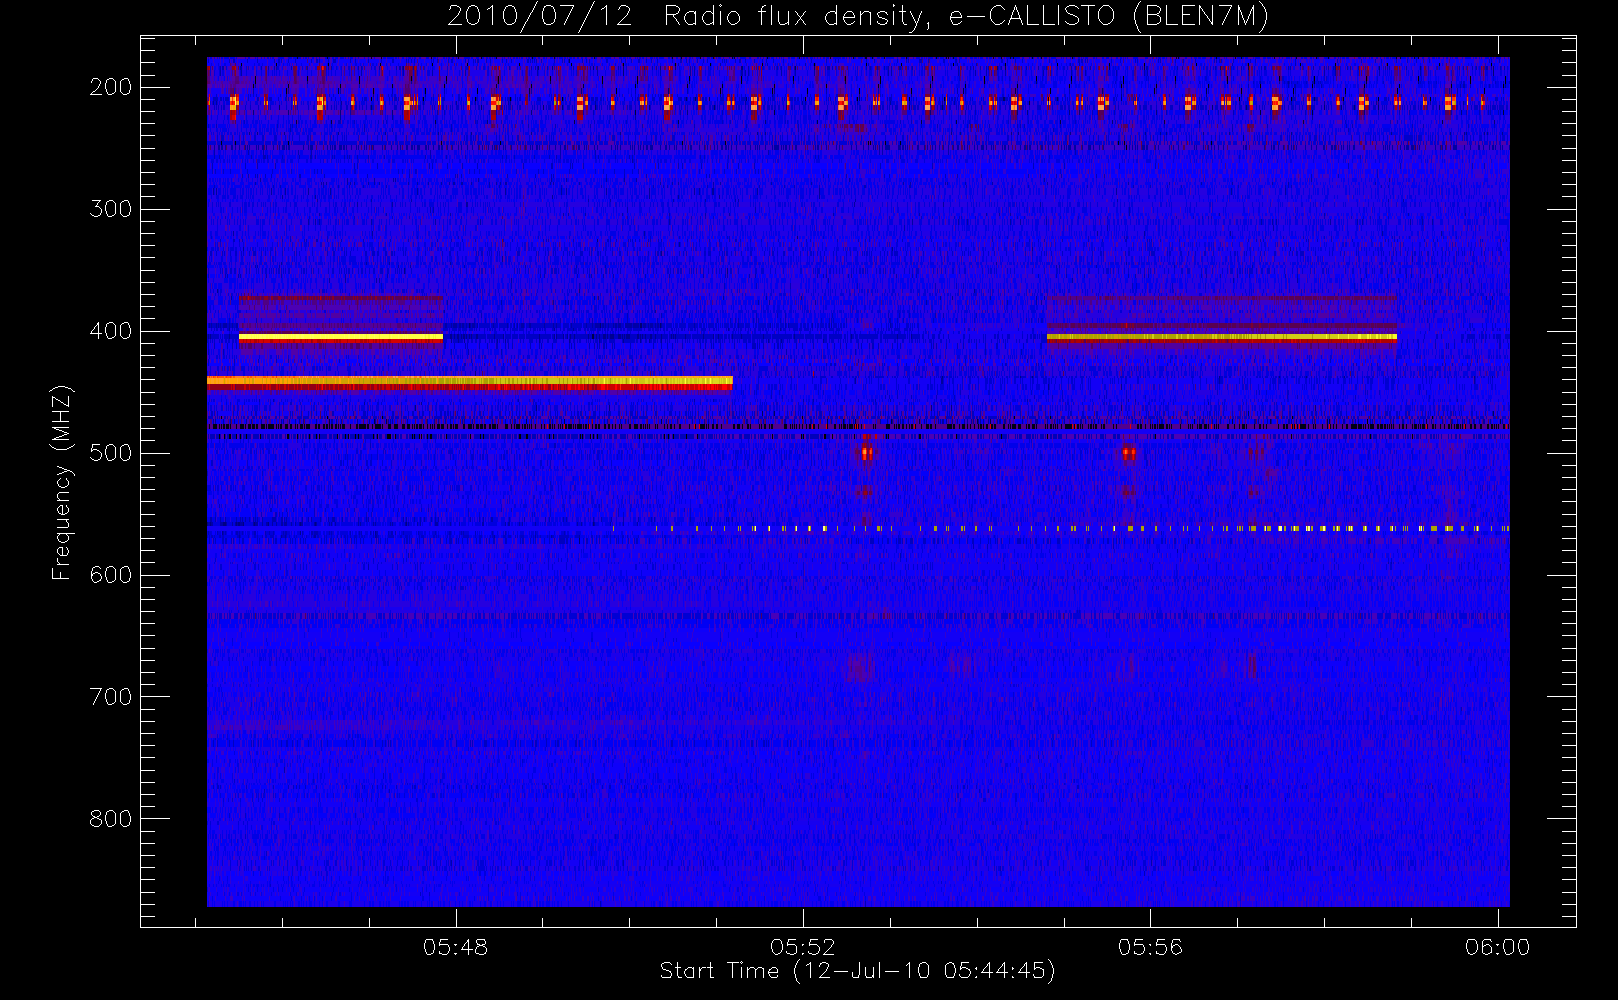Click the 800 frequency tick label

(110, 819)
